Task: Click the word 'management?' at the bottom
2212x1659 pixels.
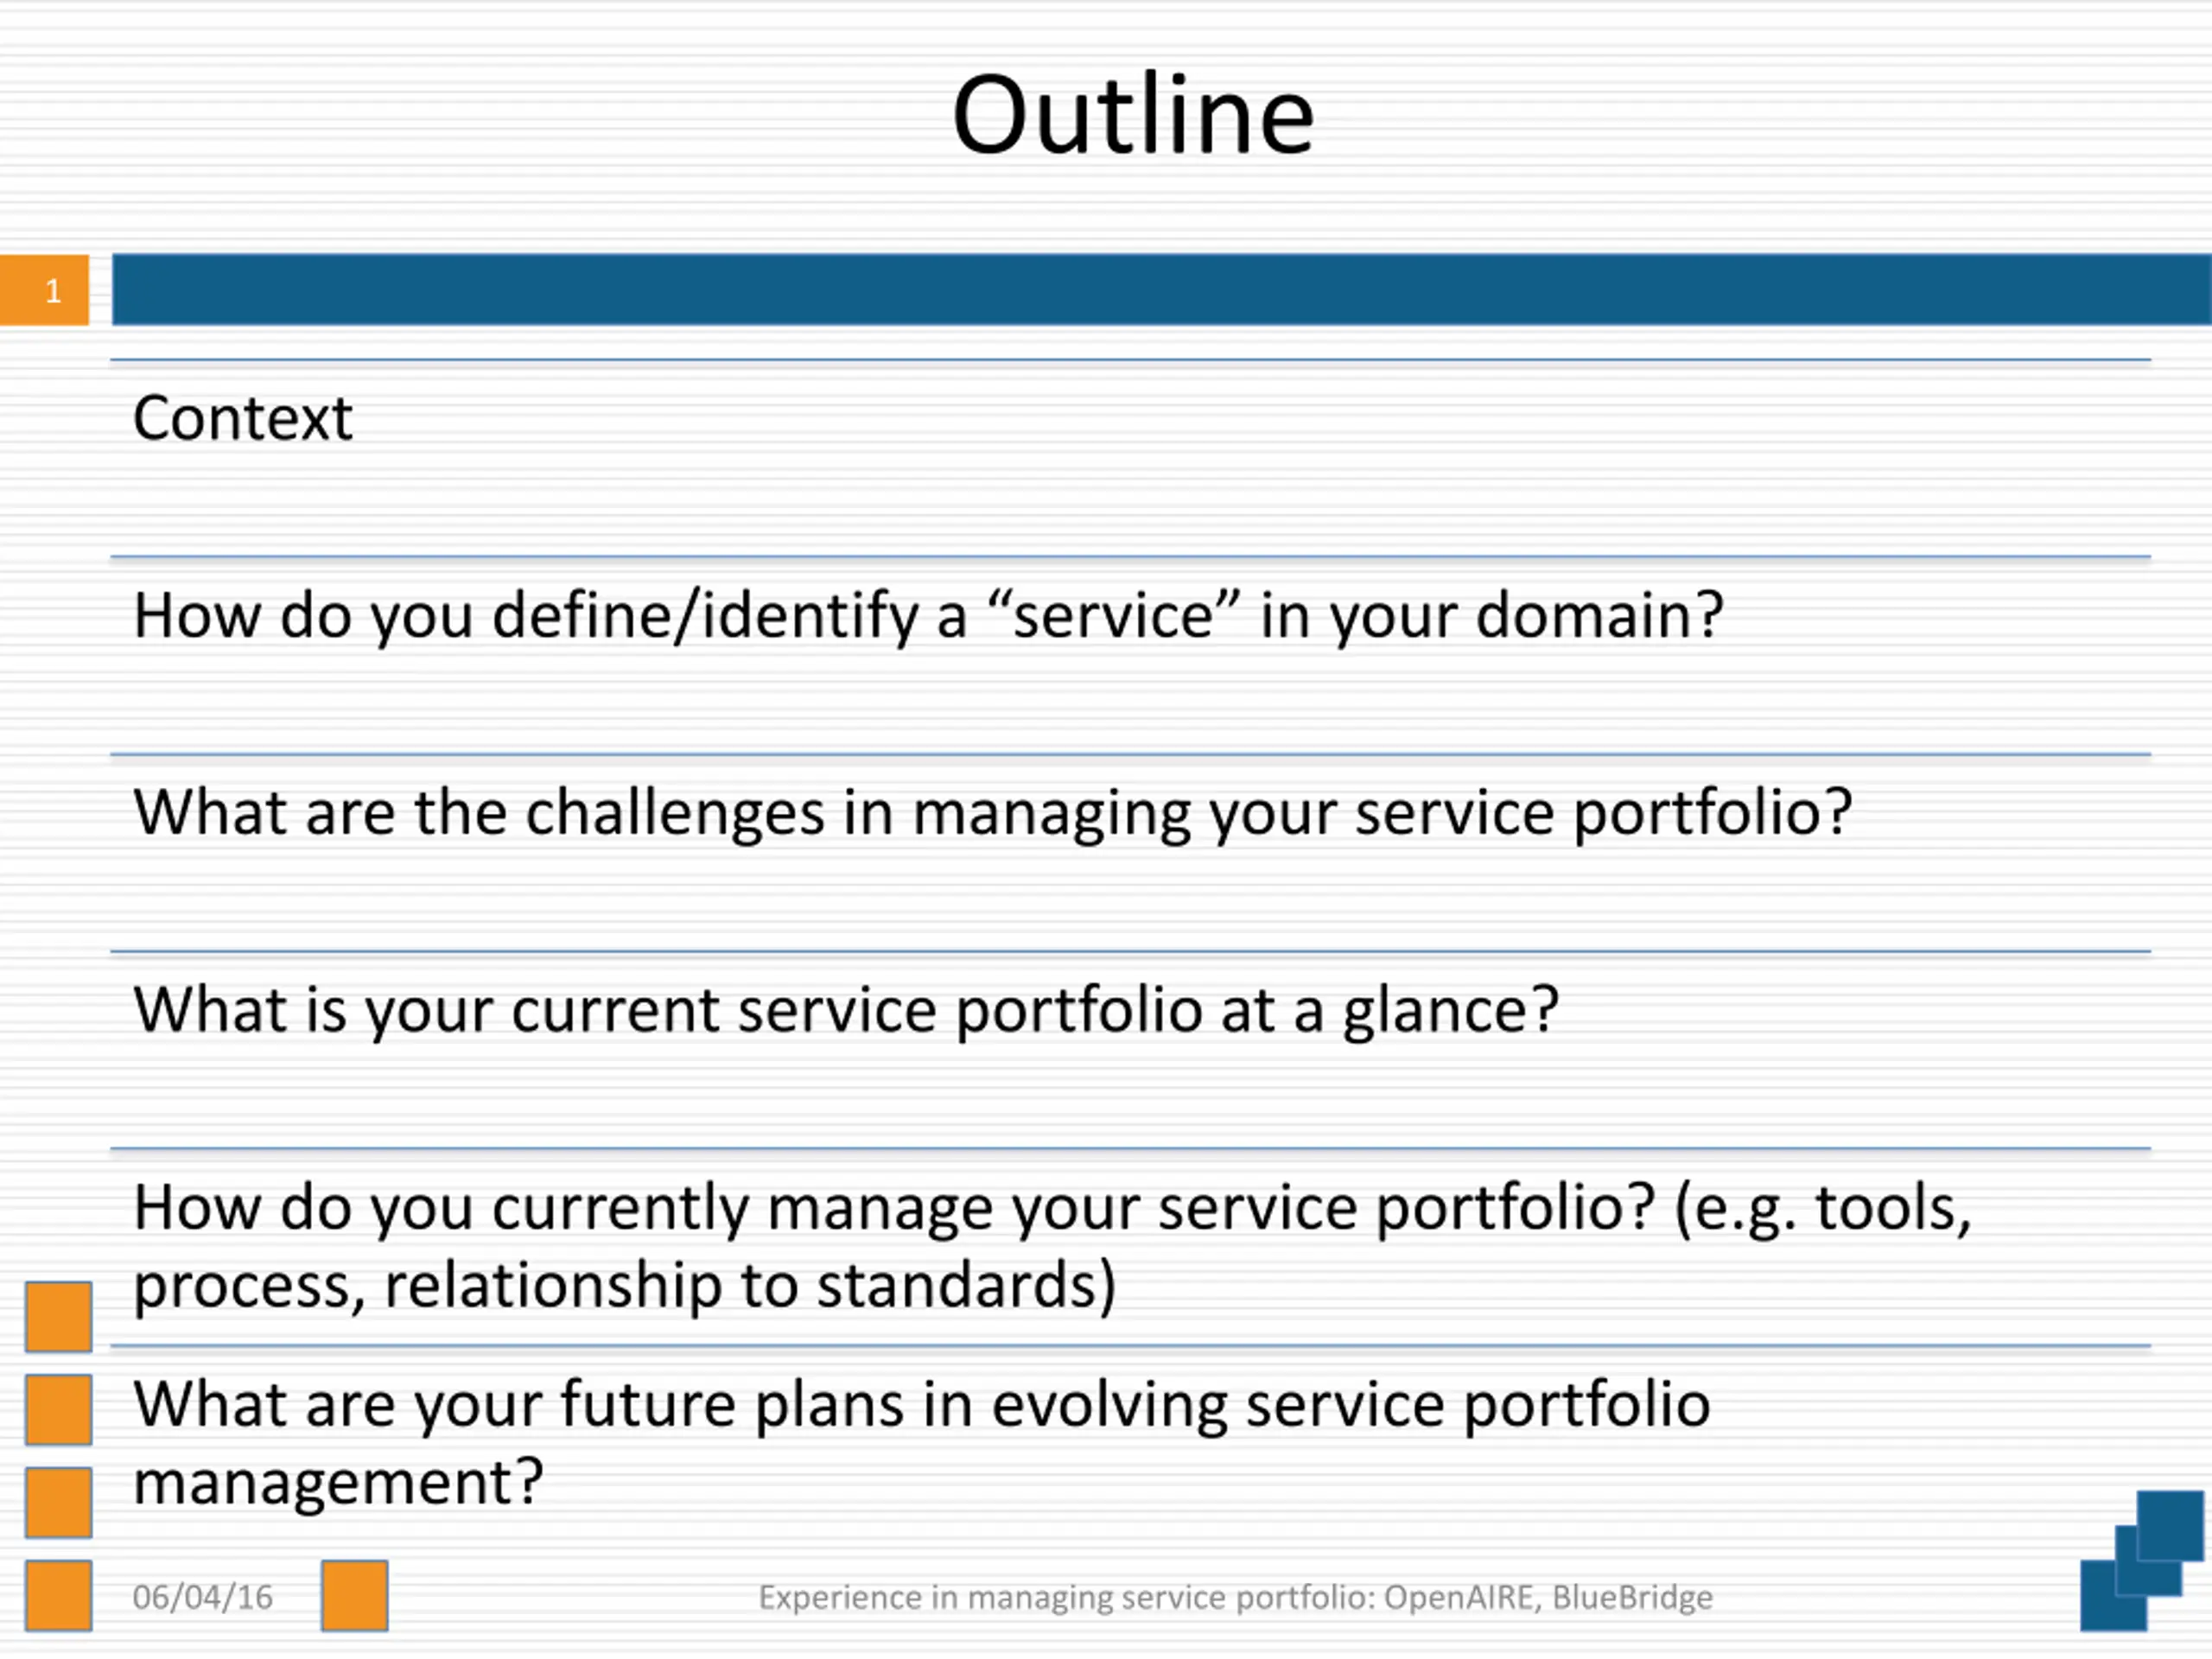Action: click(339, 1482)
